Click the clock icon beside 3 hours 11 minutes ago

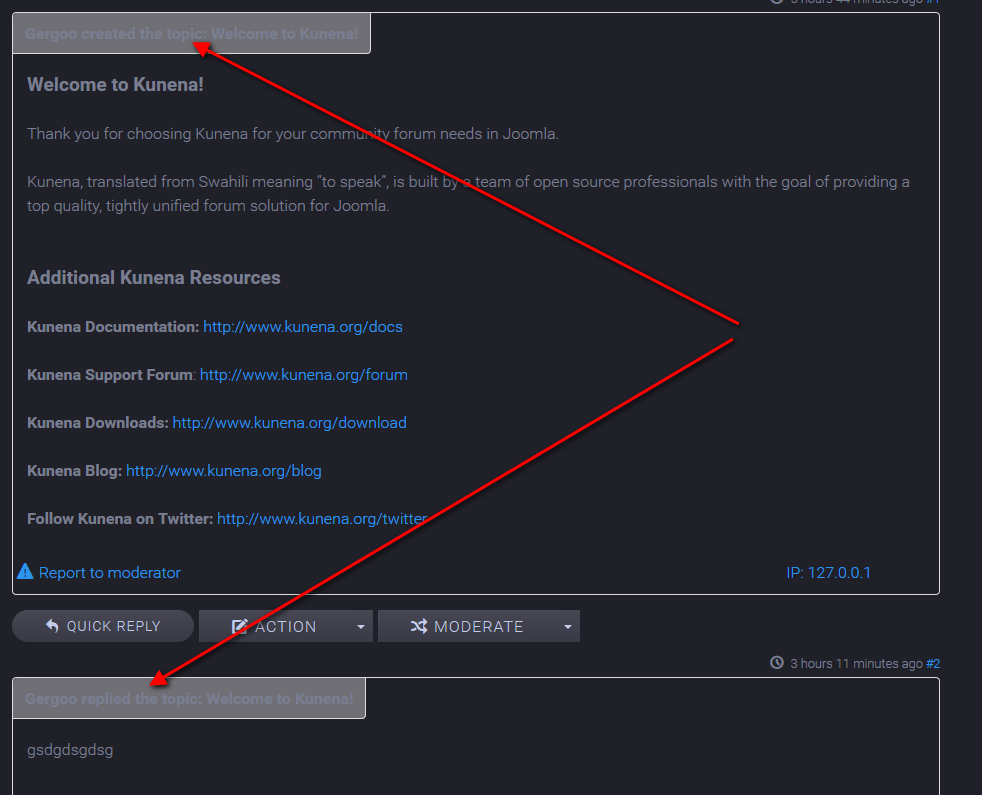(777, 663)
